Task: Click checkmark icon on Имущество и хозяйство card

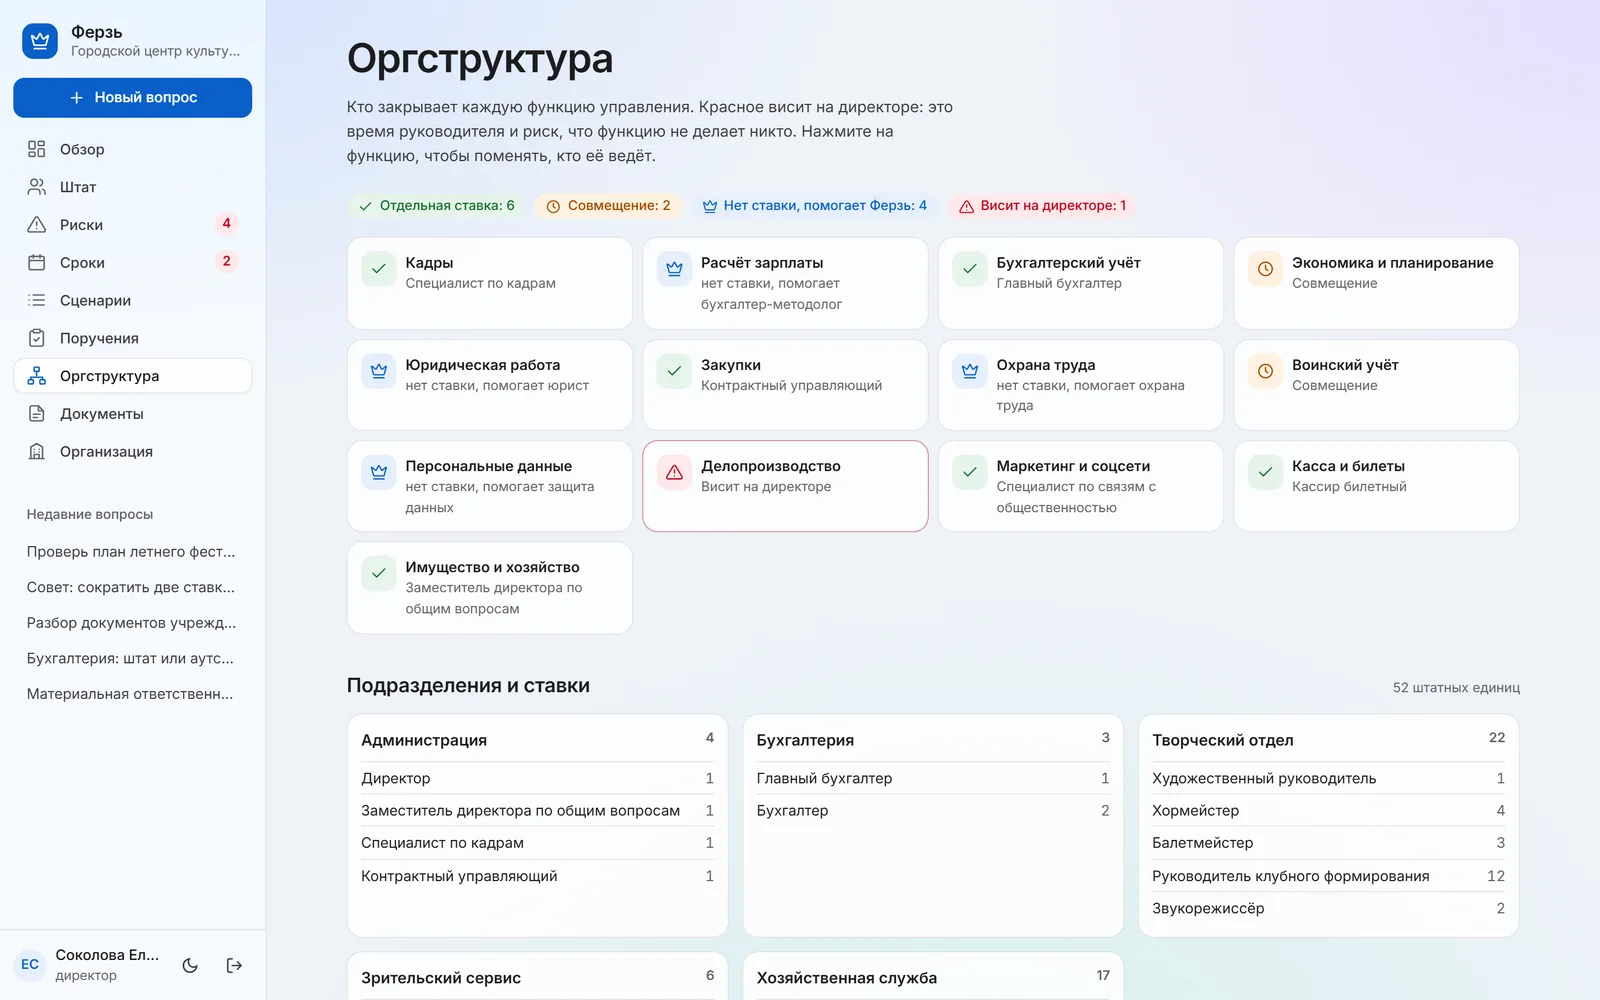Action: [379, 573]
